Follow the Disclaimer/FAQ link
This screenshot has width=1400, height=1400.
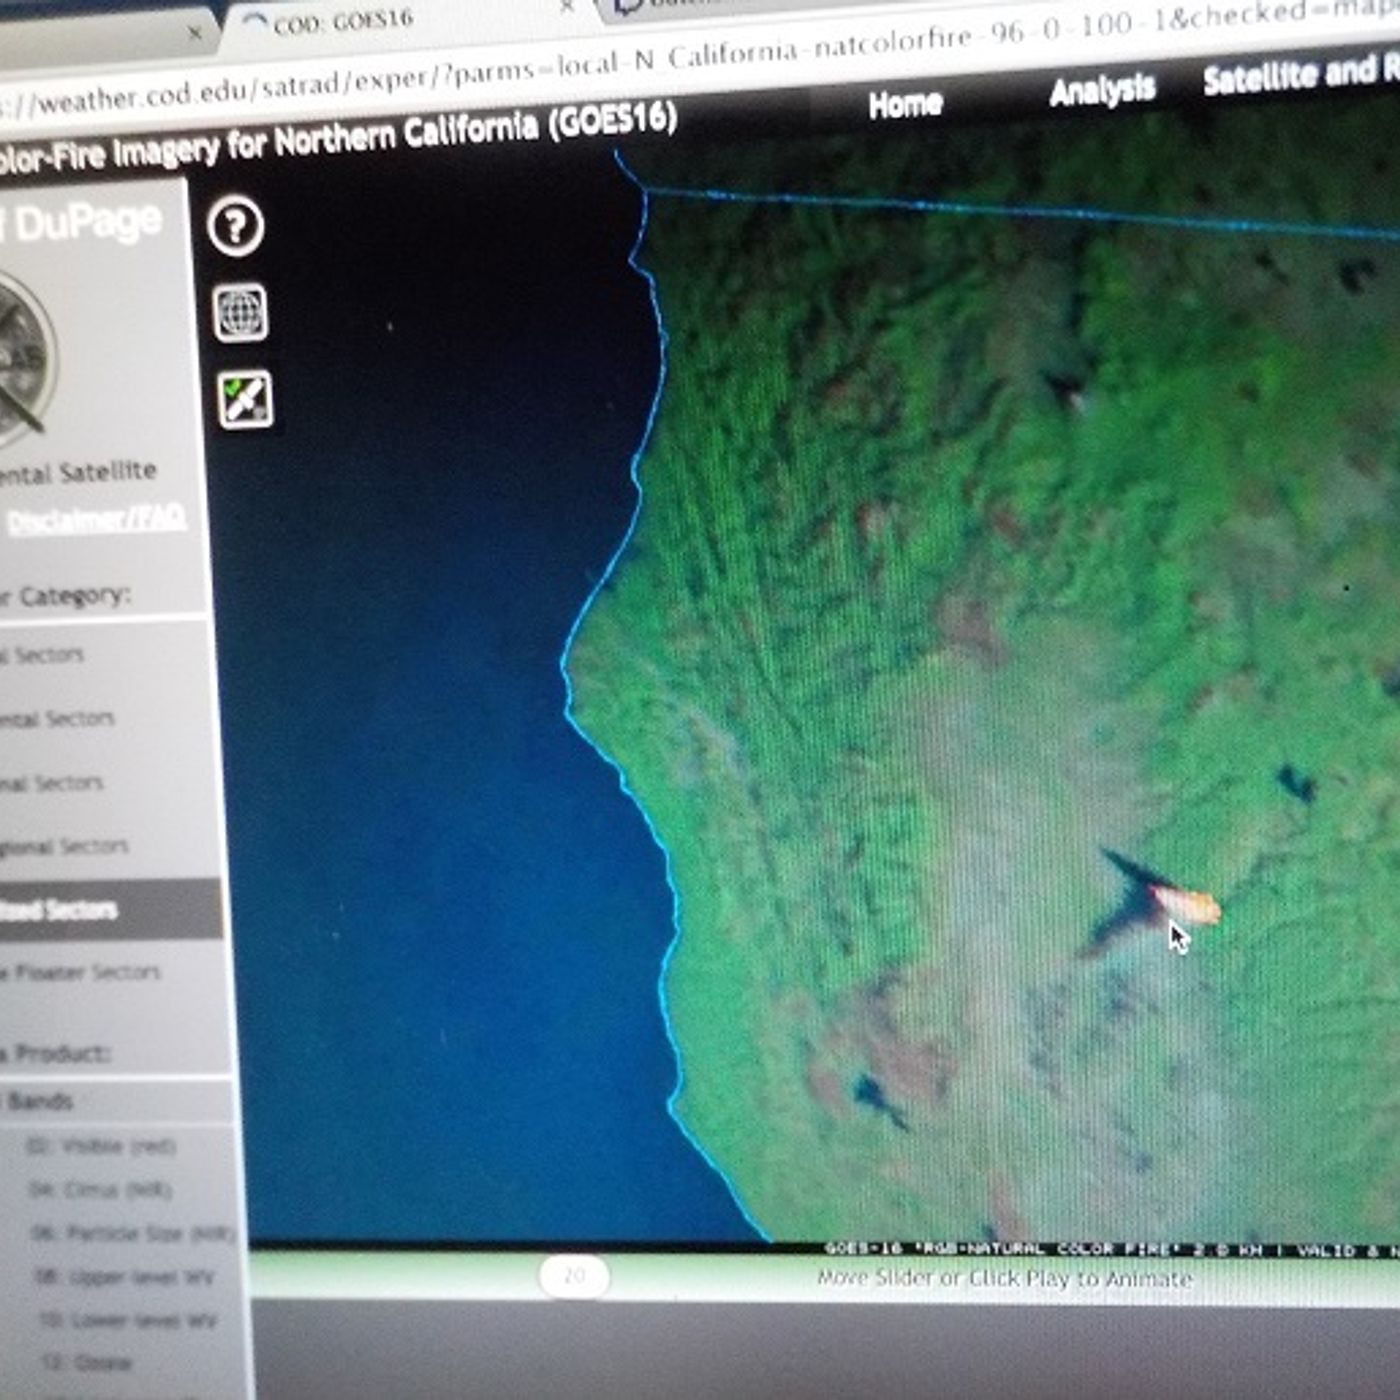[x=96, y=519]
